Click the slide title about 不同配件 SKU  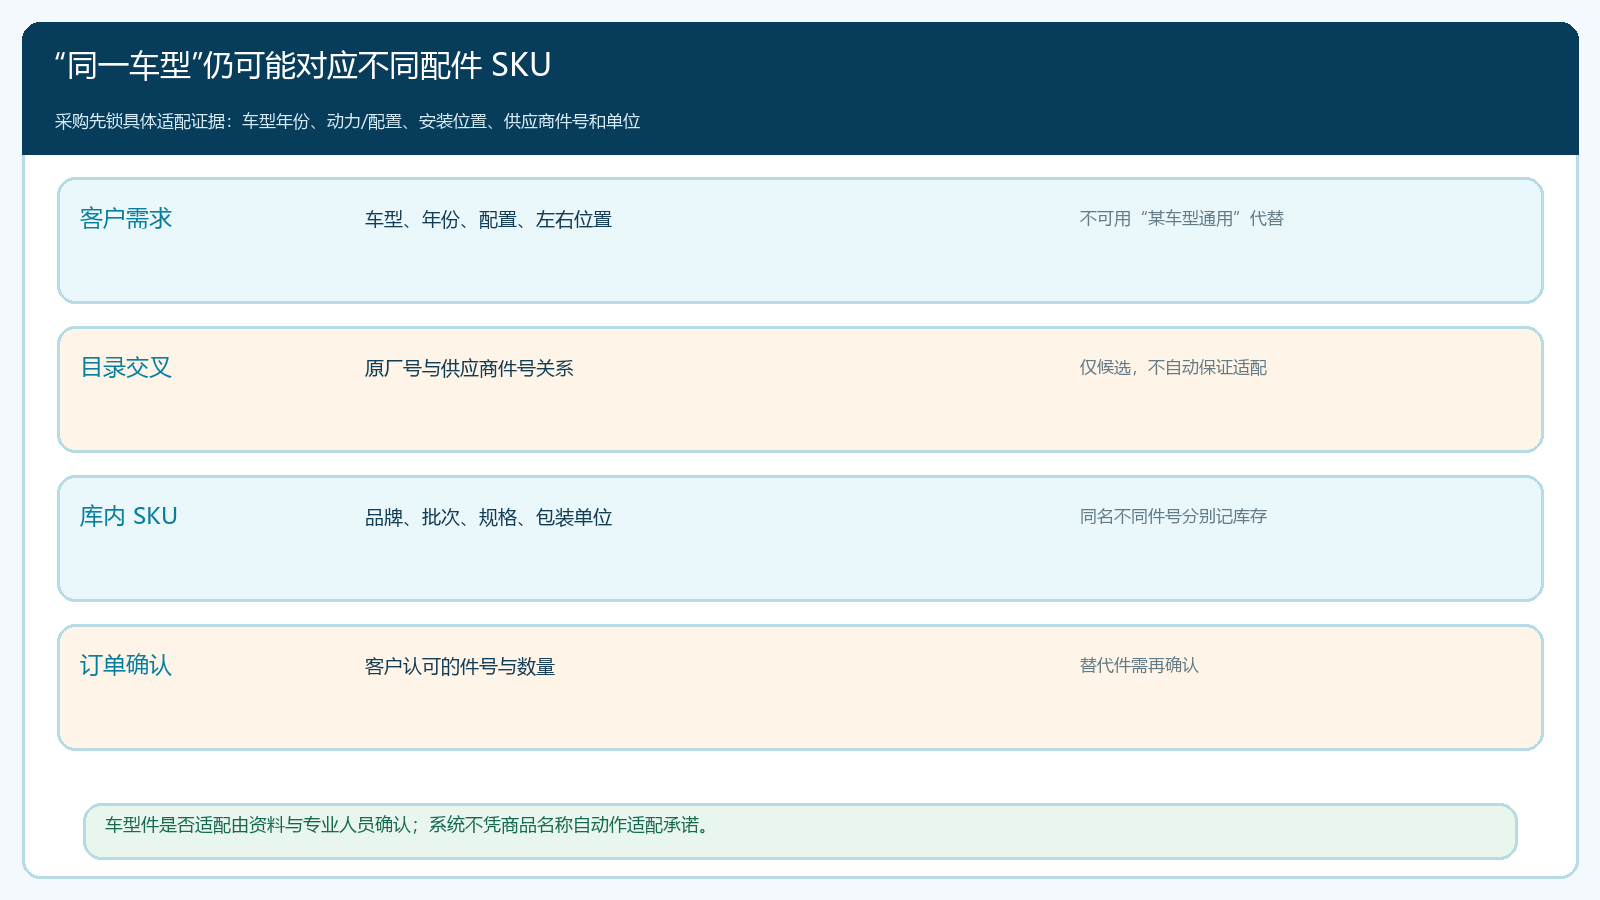click(303, 65)
